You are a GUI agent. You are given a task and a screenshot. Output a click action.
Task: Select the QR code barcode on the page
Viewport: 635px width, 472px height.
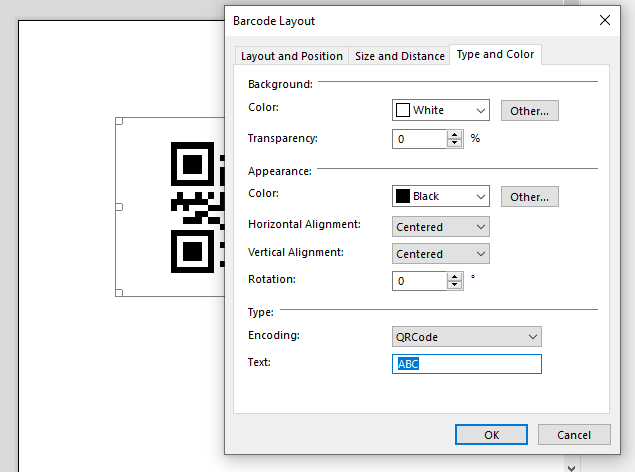[x=197, y=207]
